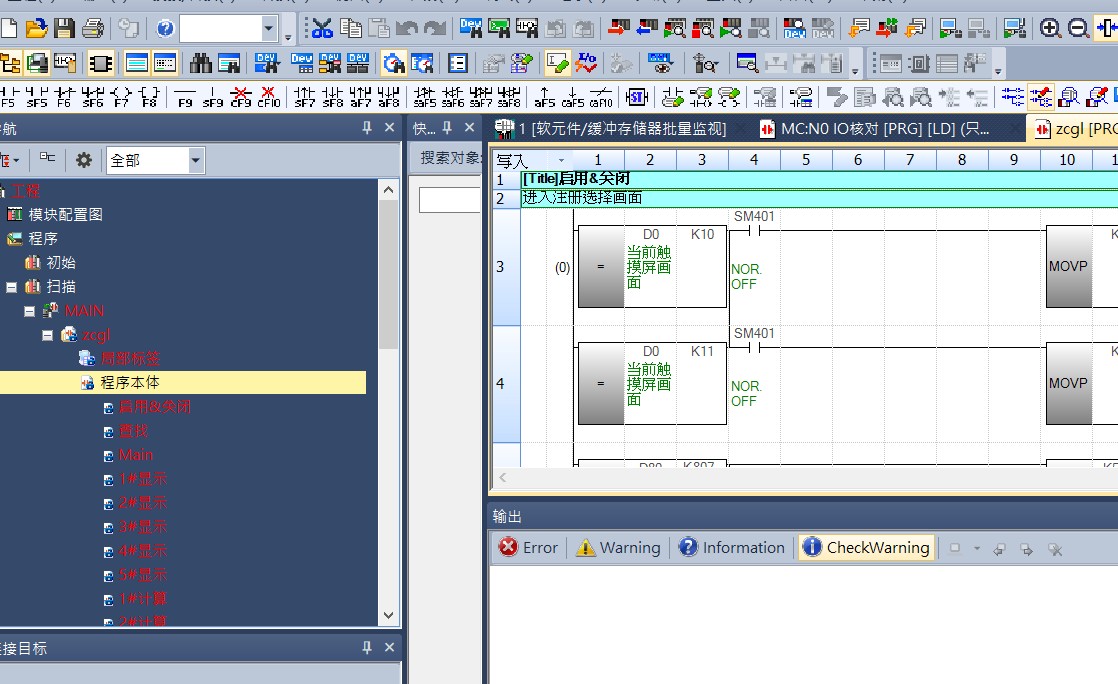Toggle the CheckWarning filter button
This screenshot has height=684, width=1118.
click(865, 547)
